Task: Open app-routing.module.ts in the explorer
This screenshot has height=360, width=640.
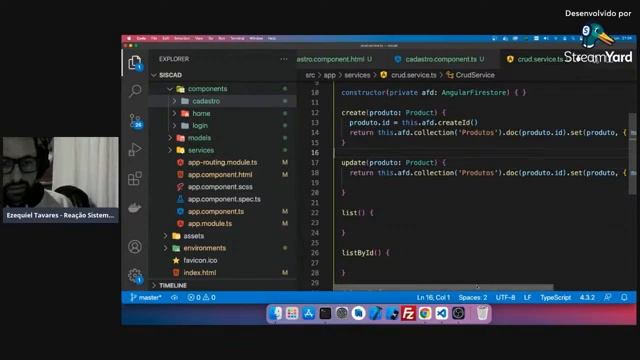Action: pyautogui.click(x=222, y=162)
